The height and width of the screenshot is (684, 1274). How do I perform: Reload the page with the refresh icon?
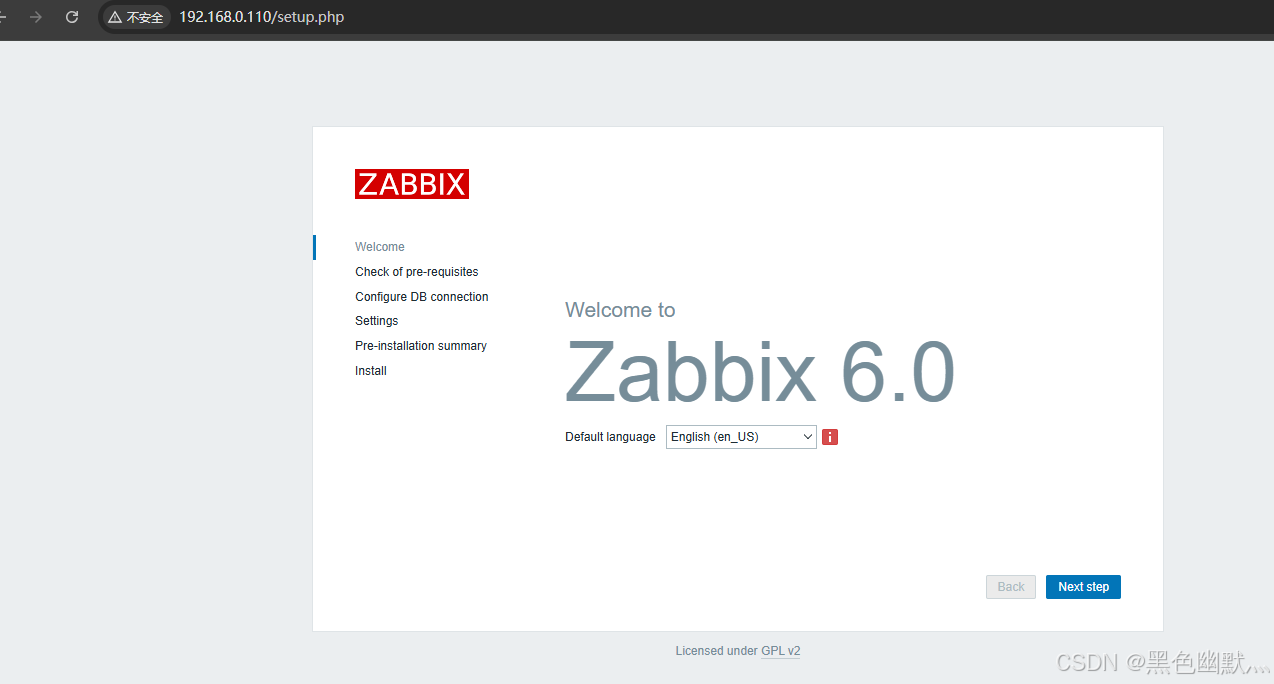(x=72, y=17)
